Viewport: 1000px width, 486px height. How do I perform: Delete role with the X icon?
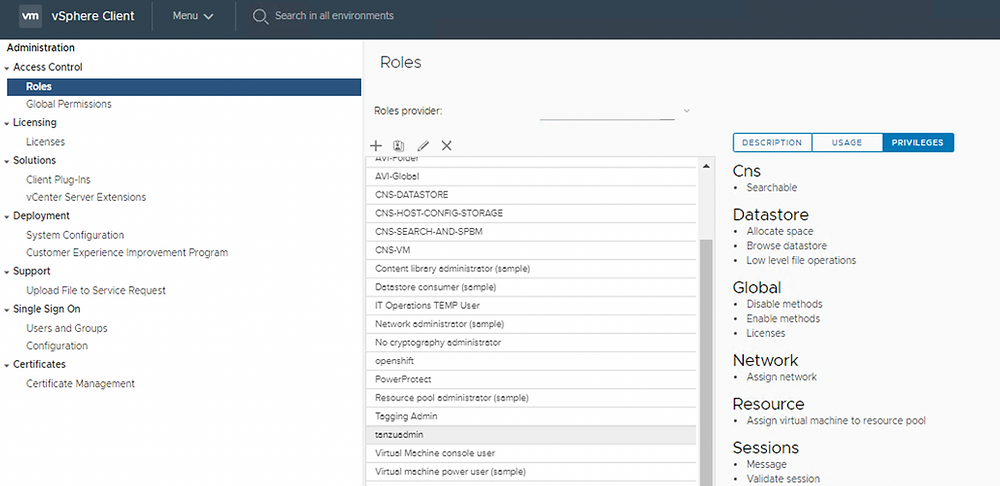click(x=446, y=145)
